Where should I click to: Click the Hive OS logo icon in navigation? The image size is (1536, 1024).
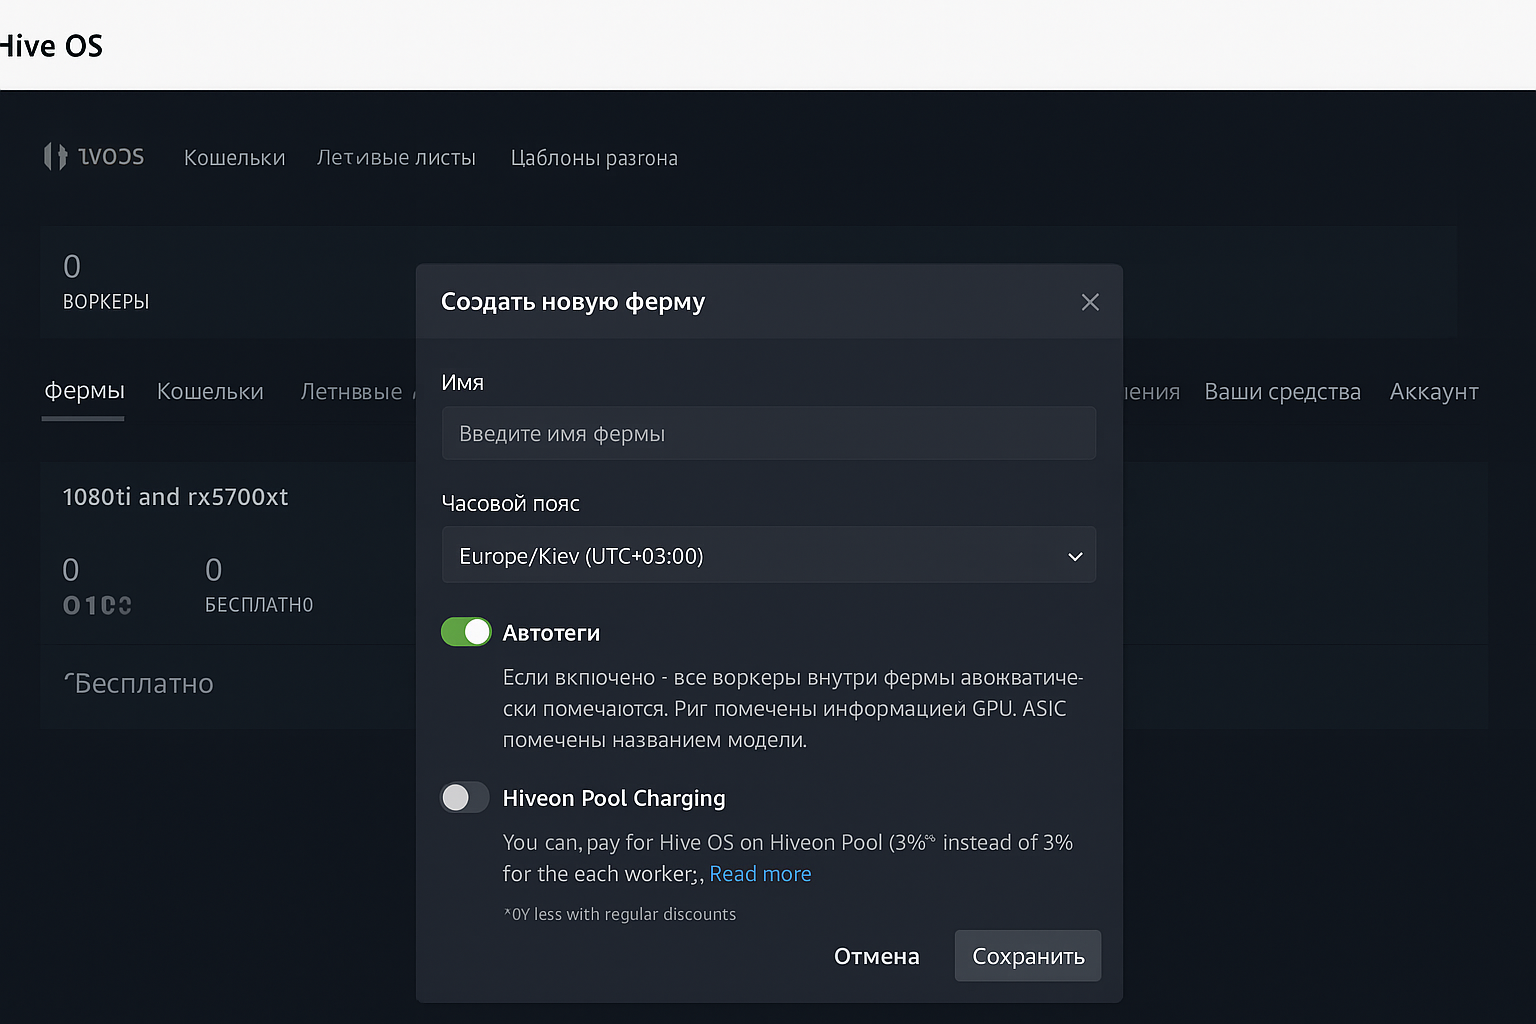pyautogui.click(x=55, y=156)
